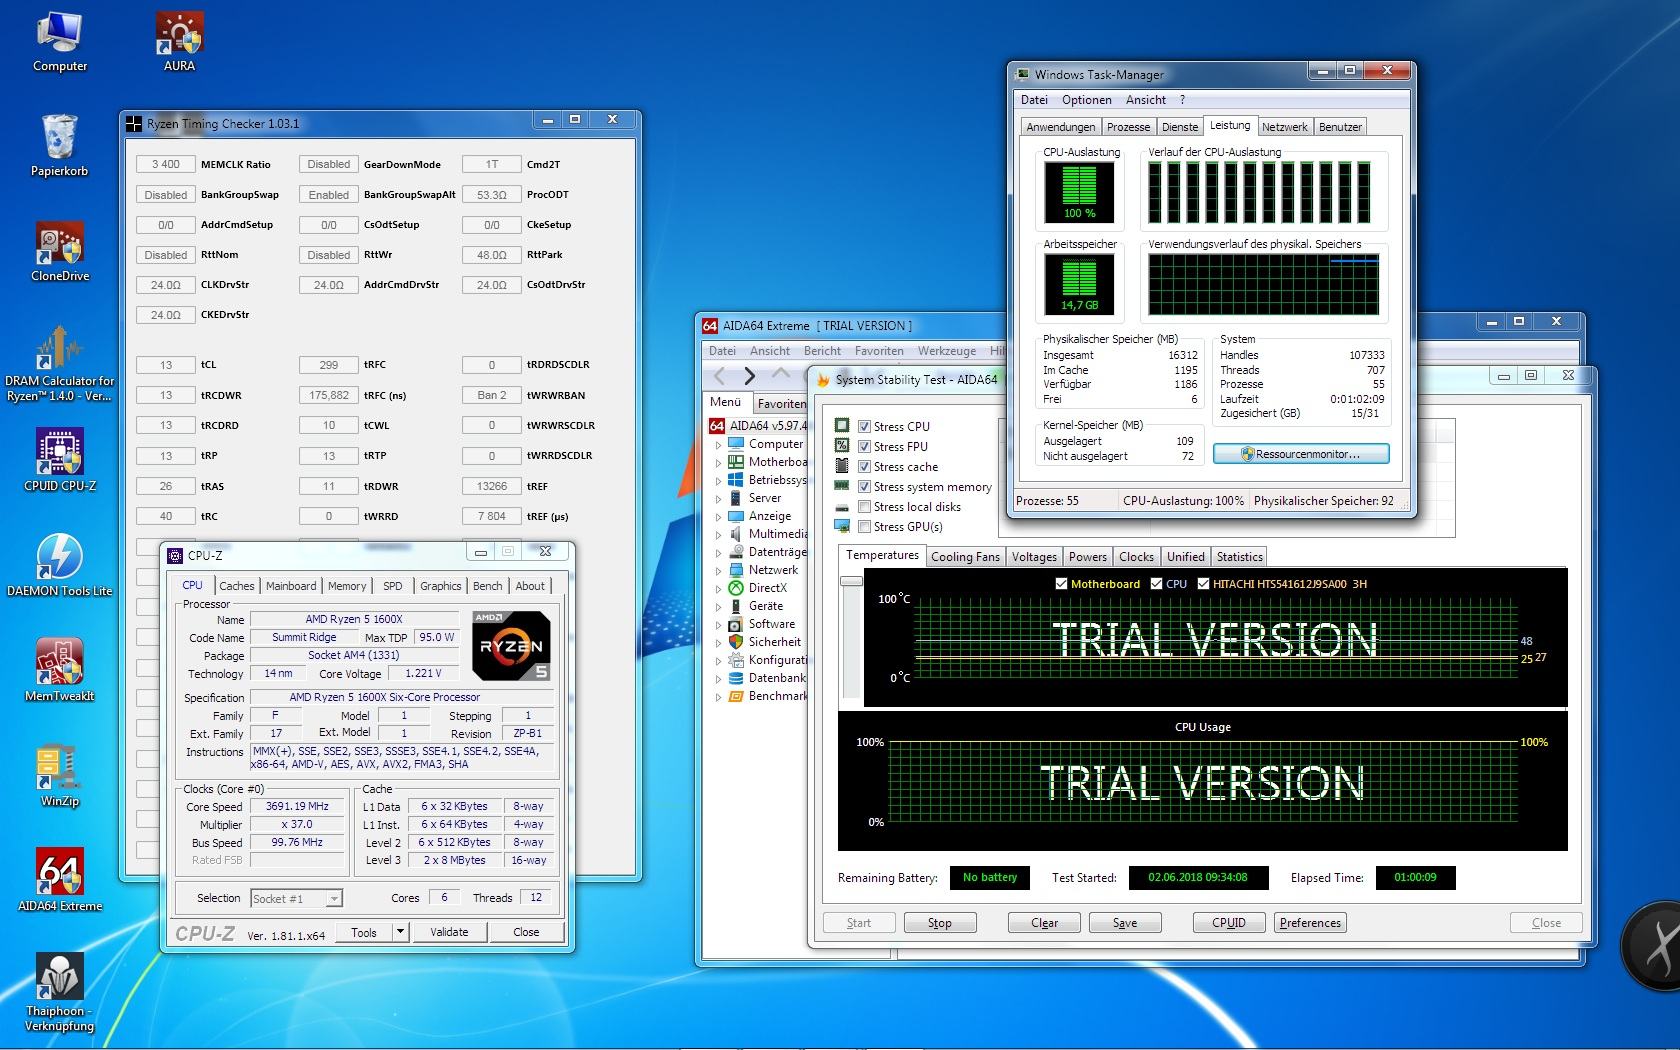Screen dimensions: 1680x1050
Task: Open the CPU-Z Tools dropdown arrow
Action: tap(400, 932)
